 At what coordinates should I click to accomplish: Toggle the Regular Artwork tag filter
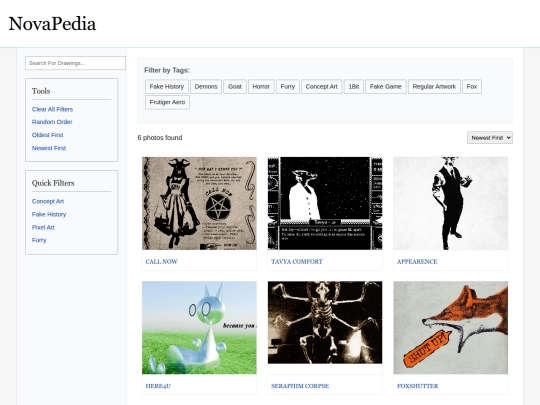[434, 86]
